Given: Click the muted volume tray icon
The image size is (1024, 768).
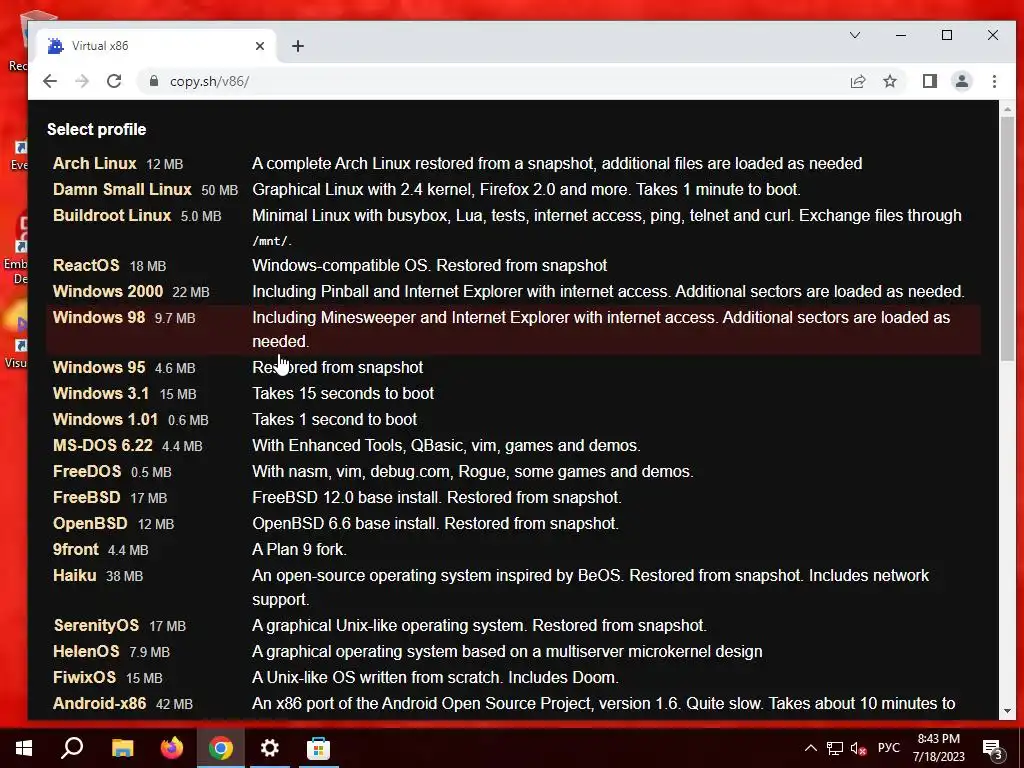Looking at the screenshot, I should pyautogui.click(x=859, y=748).
